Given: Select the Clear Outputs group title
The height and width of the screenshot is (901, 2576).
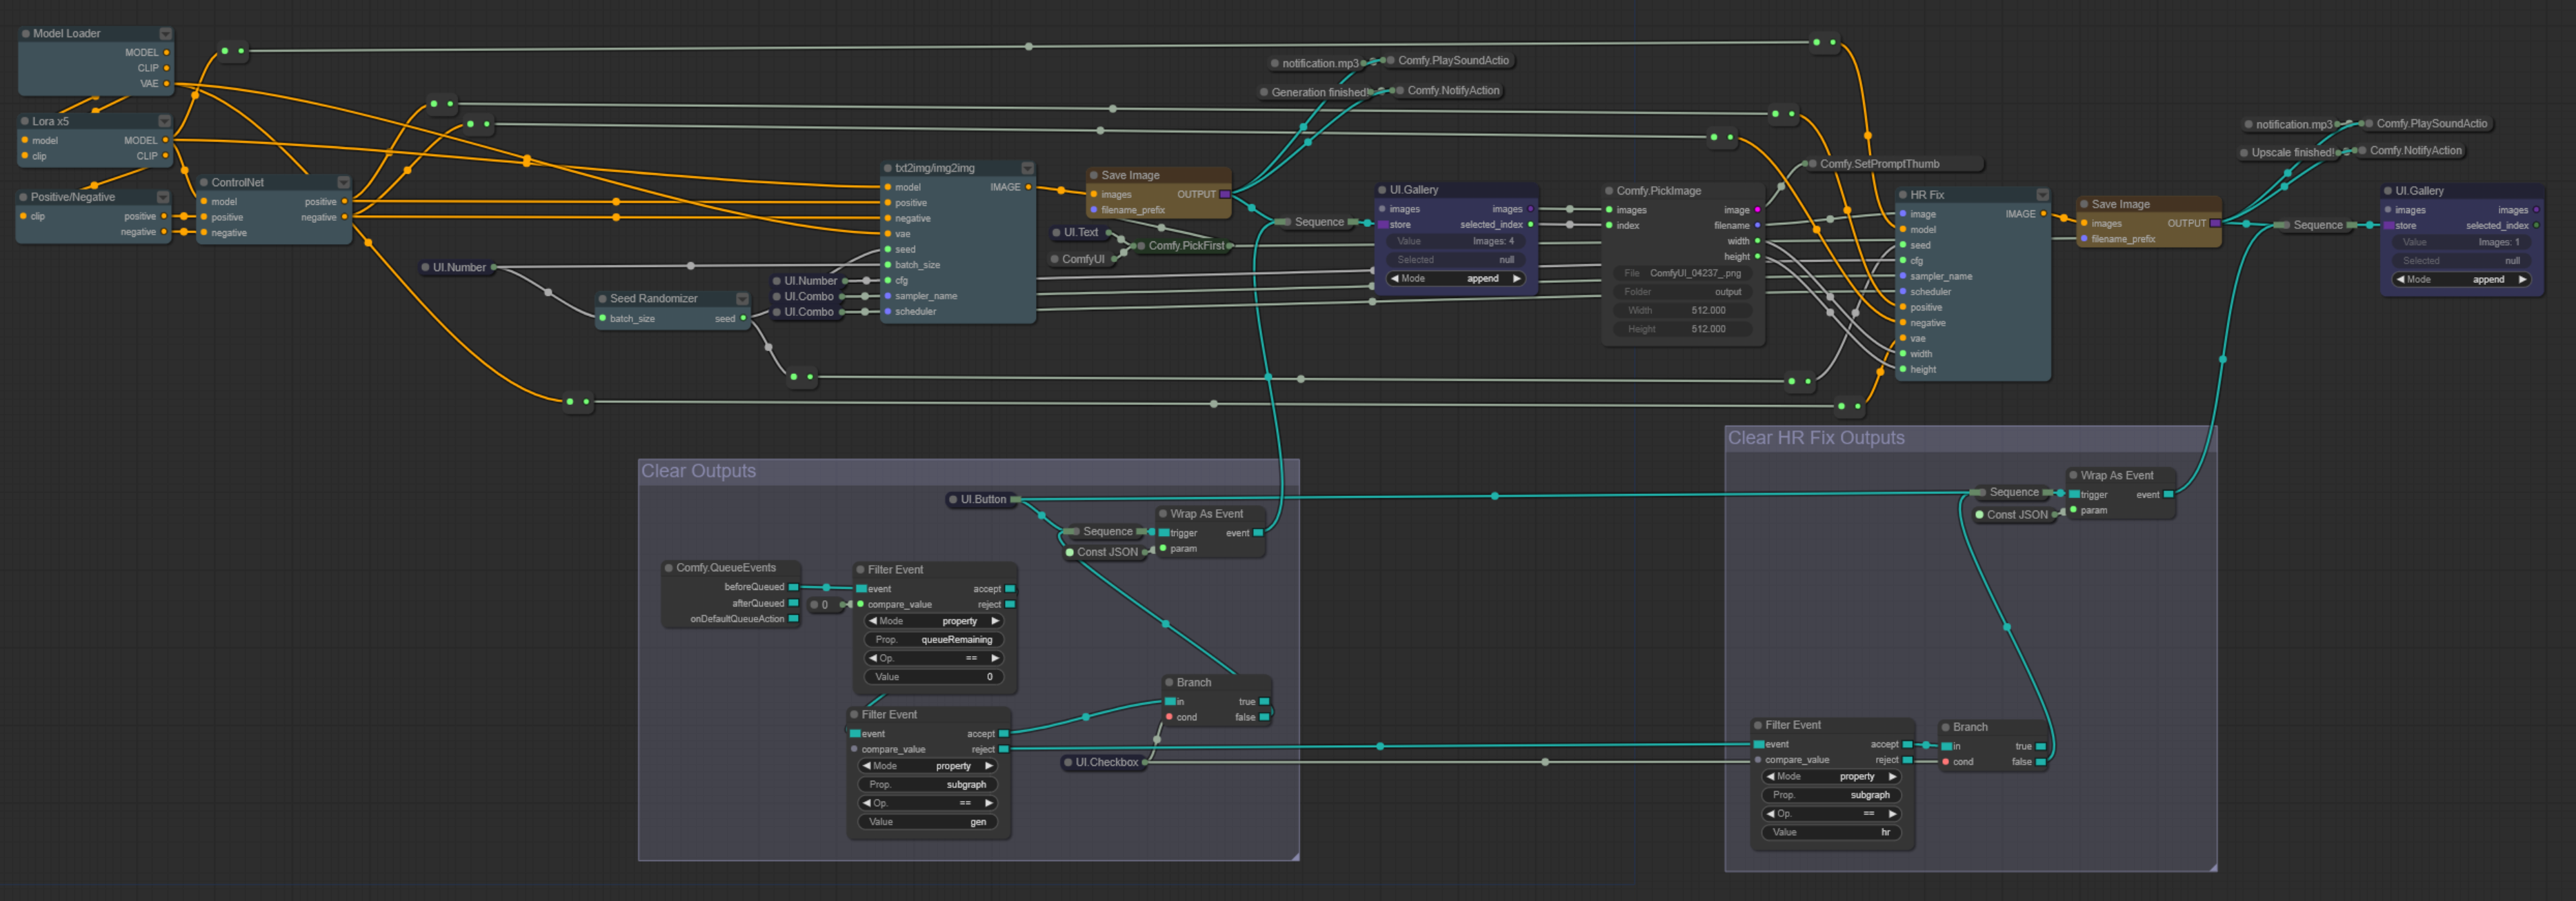Looking at the screenshot, I should 700,470.
